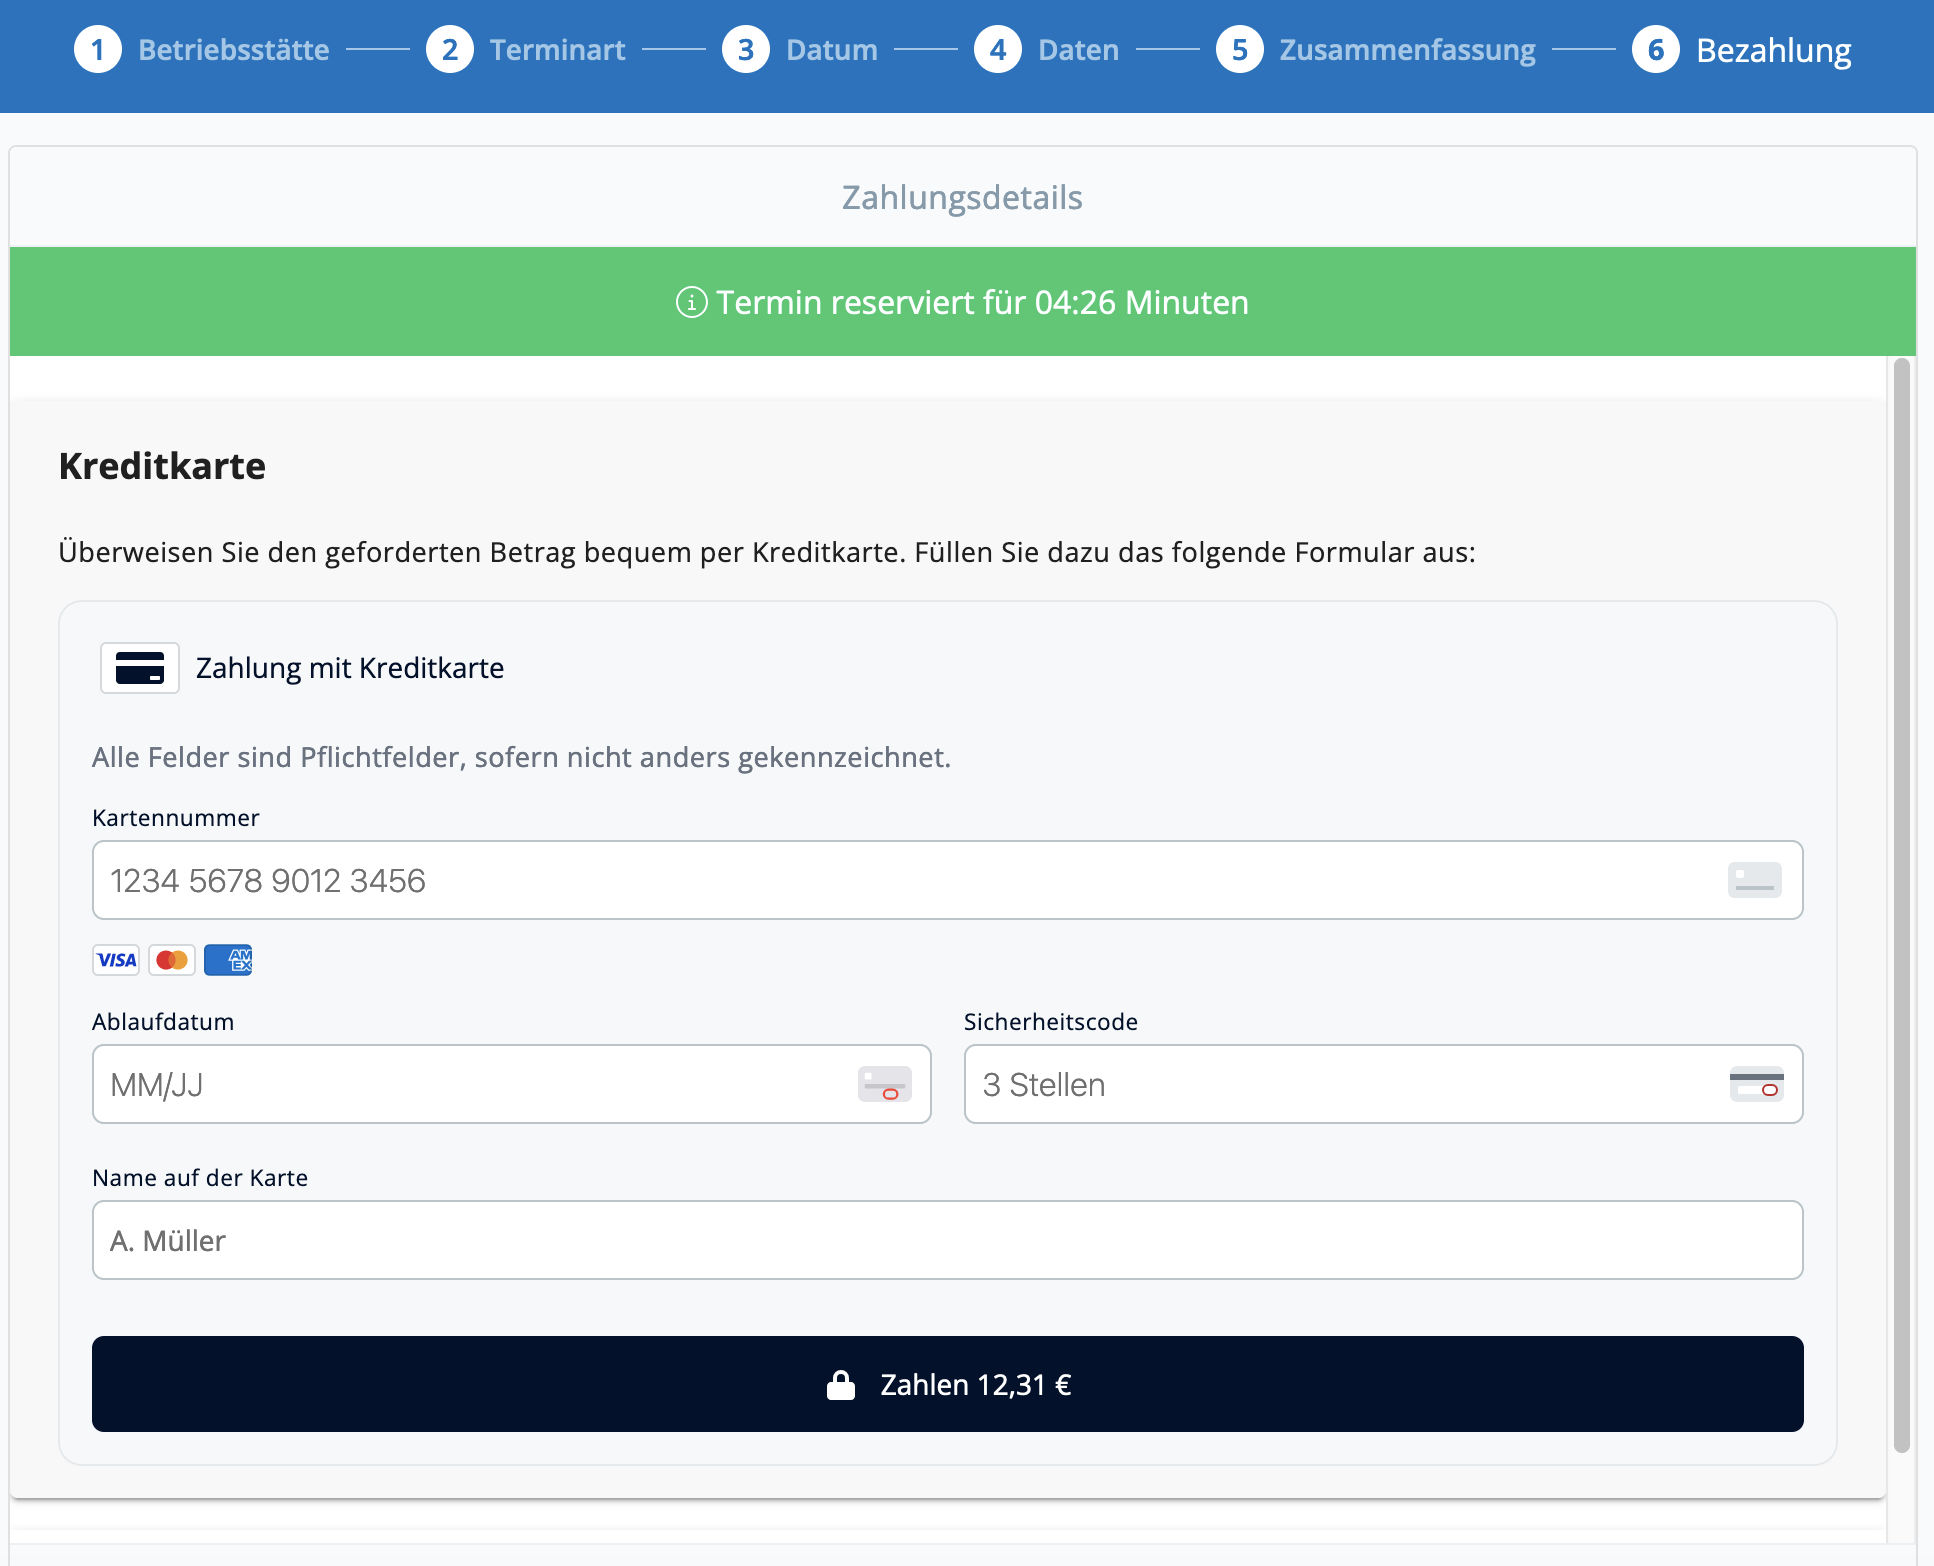
Task: Click the info icon in the green banner
Action: (691, 302)
